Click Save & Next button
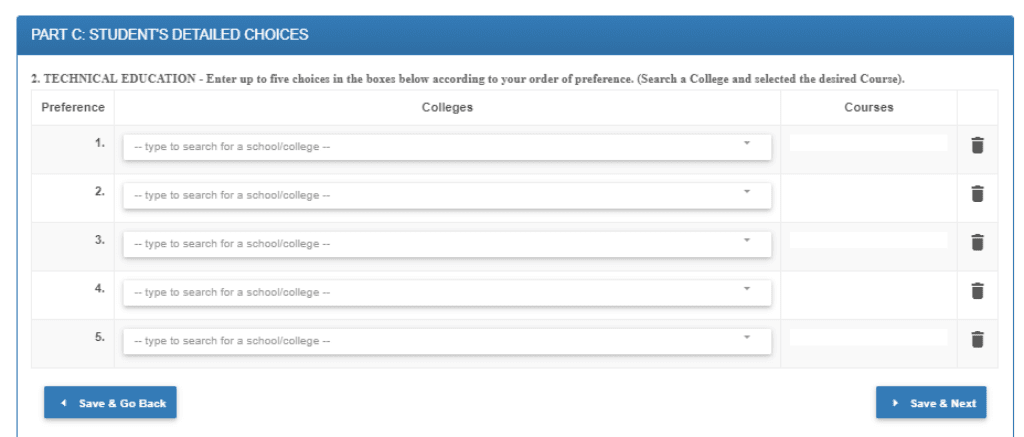Screen dimensions: 1024x437 (931, 402)
